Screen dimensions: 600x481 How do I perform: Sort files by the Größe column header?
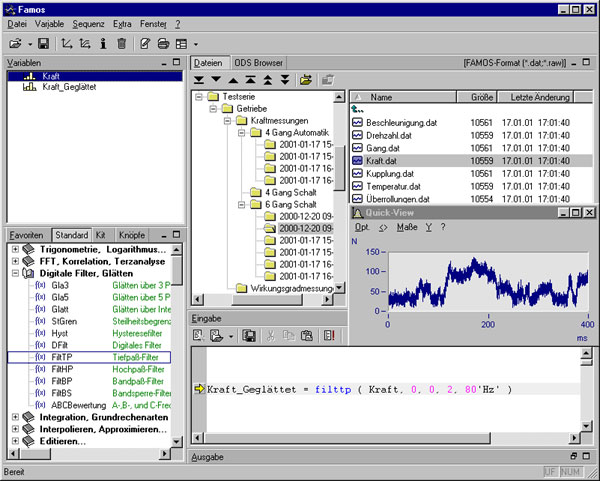point(482,98)
